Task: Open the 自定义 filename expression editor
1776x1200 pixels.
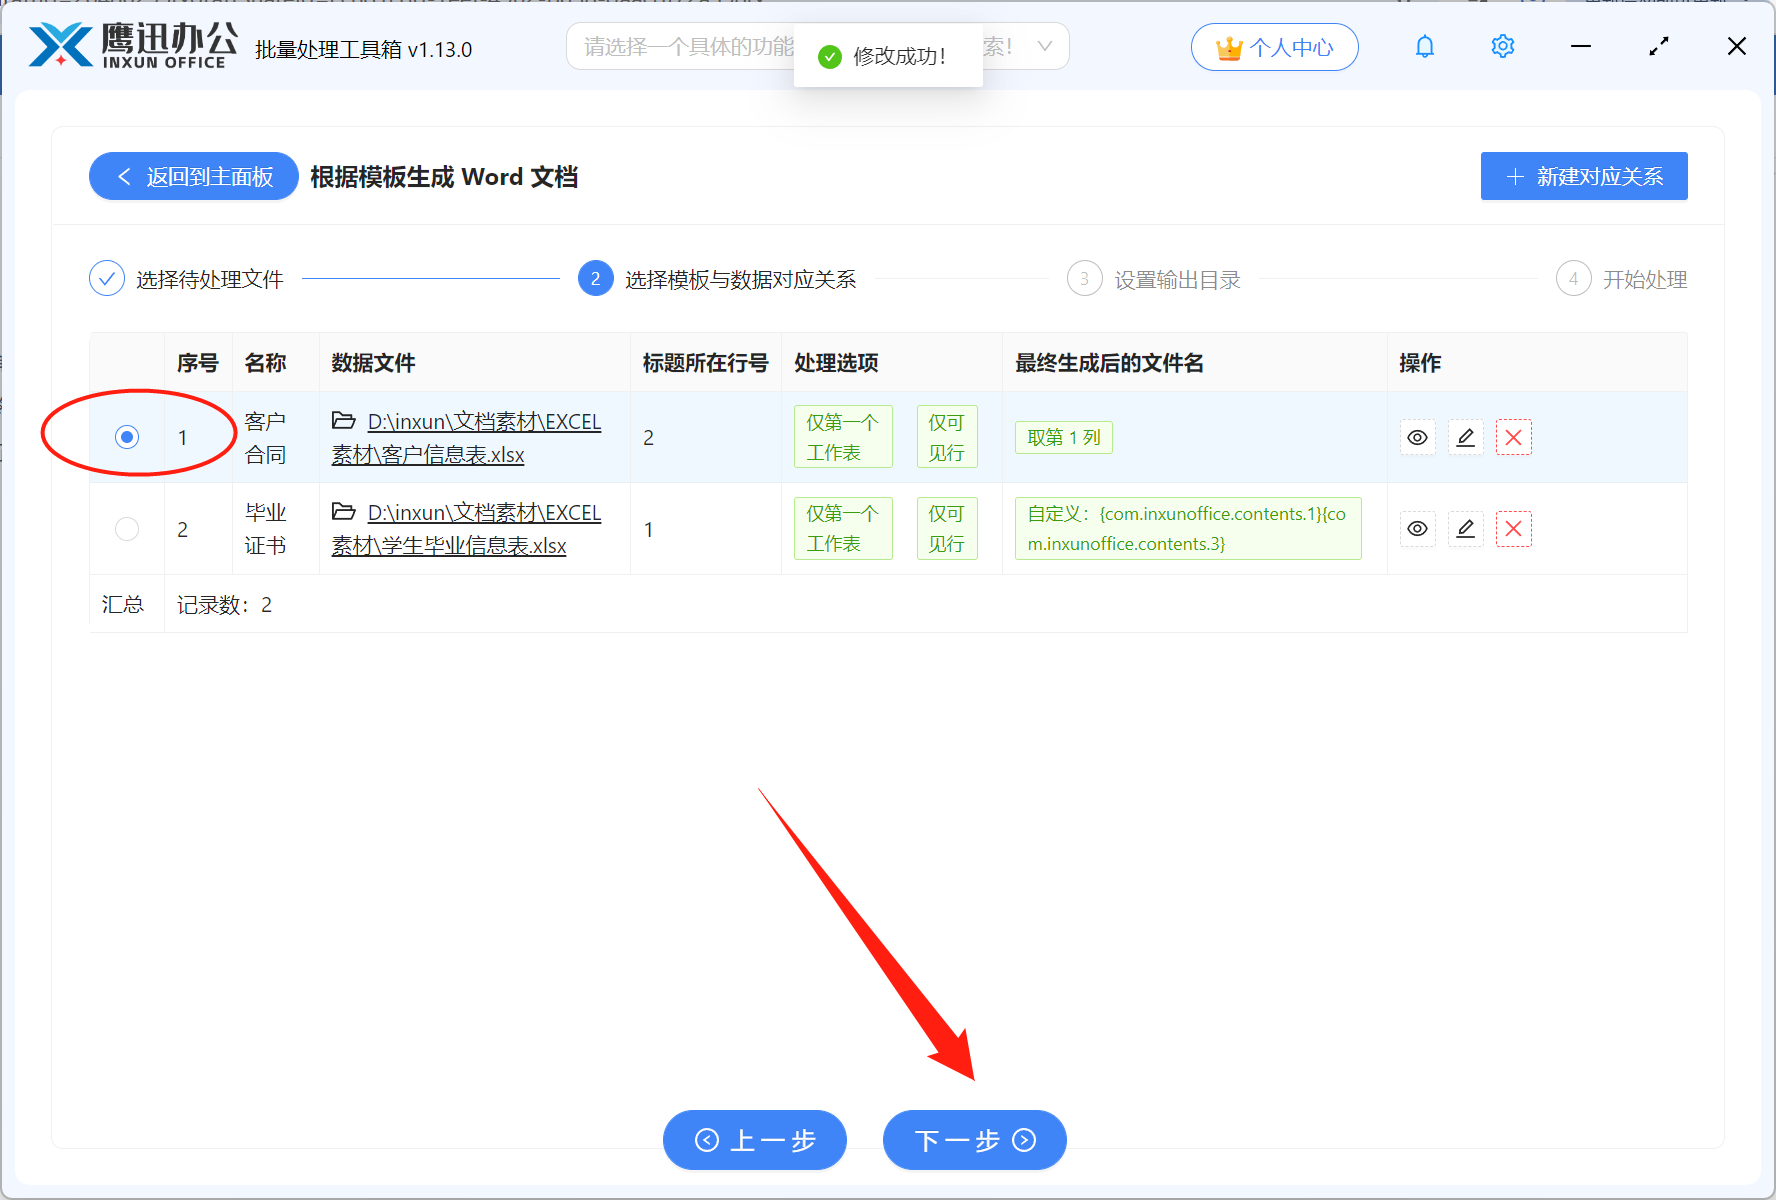Action: [x=1187, y=528]
